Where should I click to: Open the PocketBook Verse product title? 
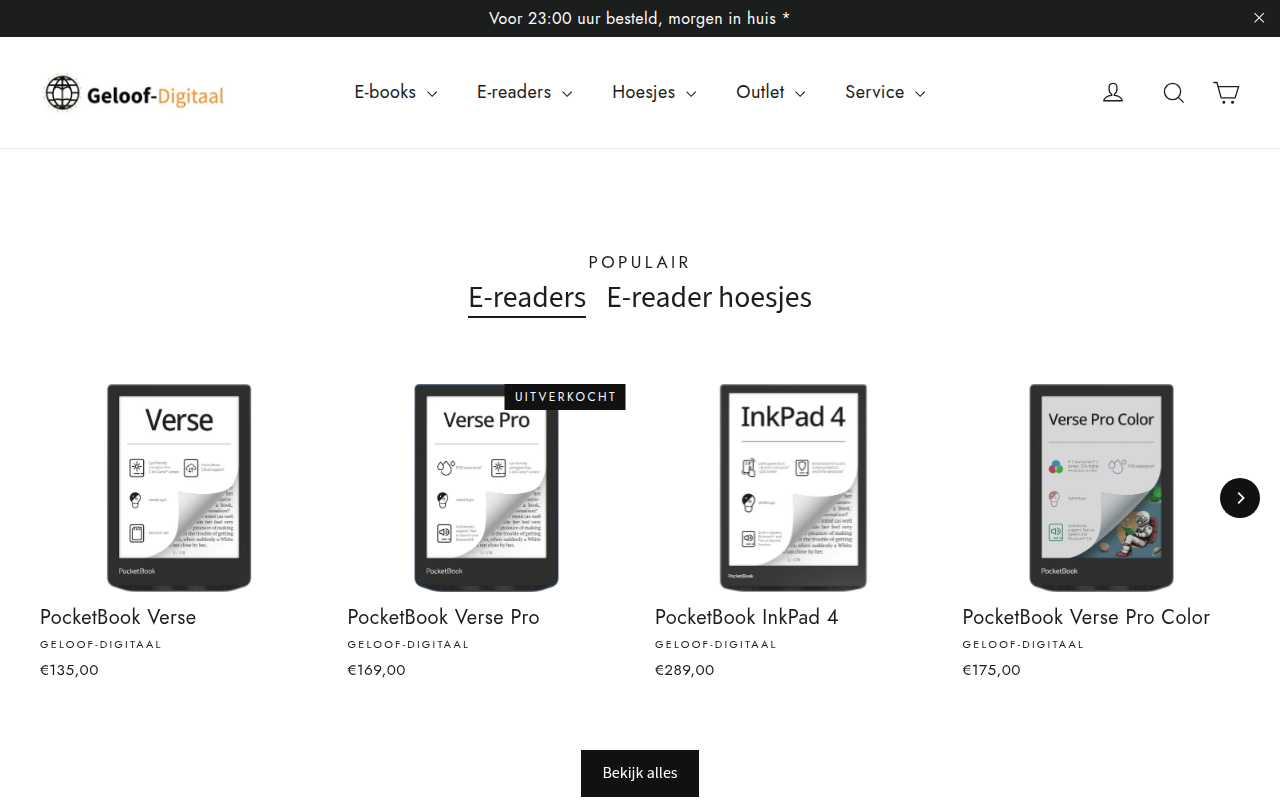coord(118,617)
